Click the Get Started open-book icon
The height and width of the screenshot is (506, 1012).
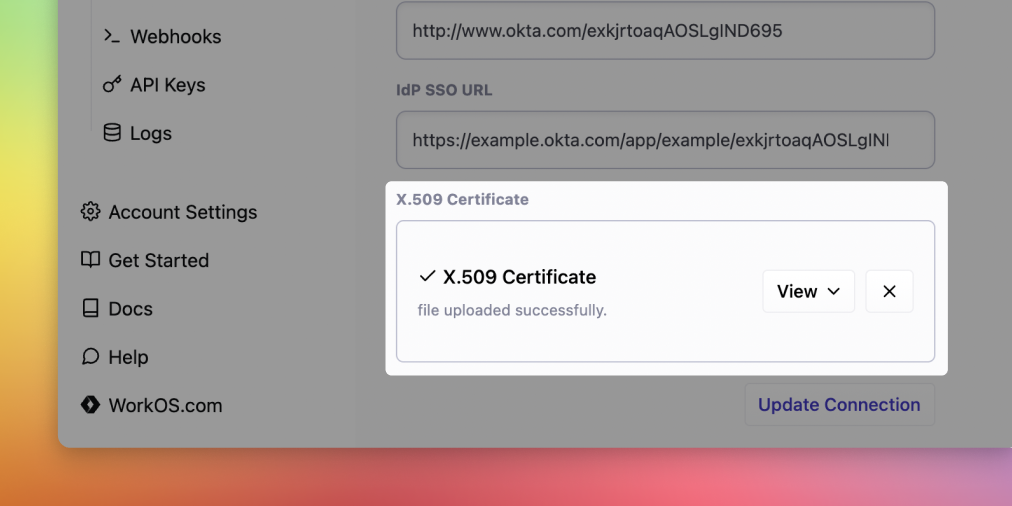91,260
